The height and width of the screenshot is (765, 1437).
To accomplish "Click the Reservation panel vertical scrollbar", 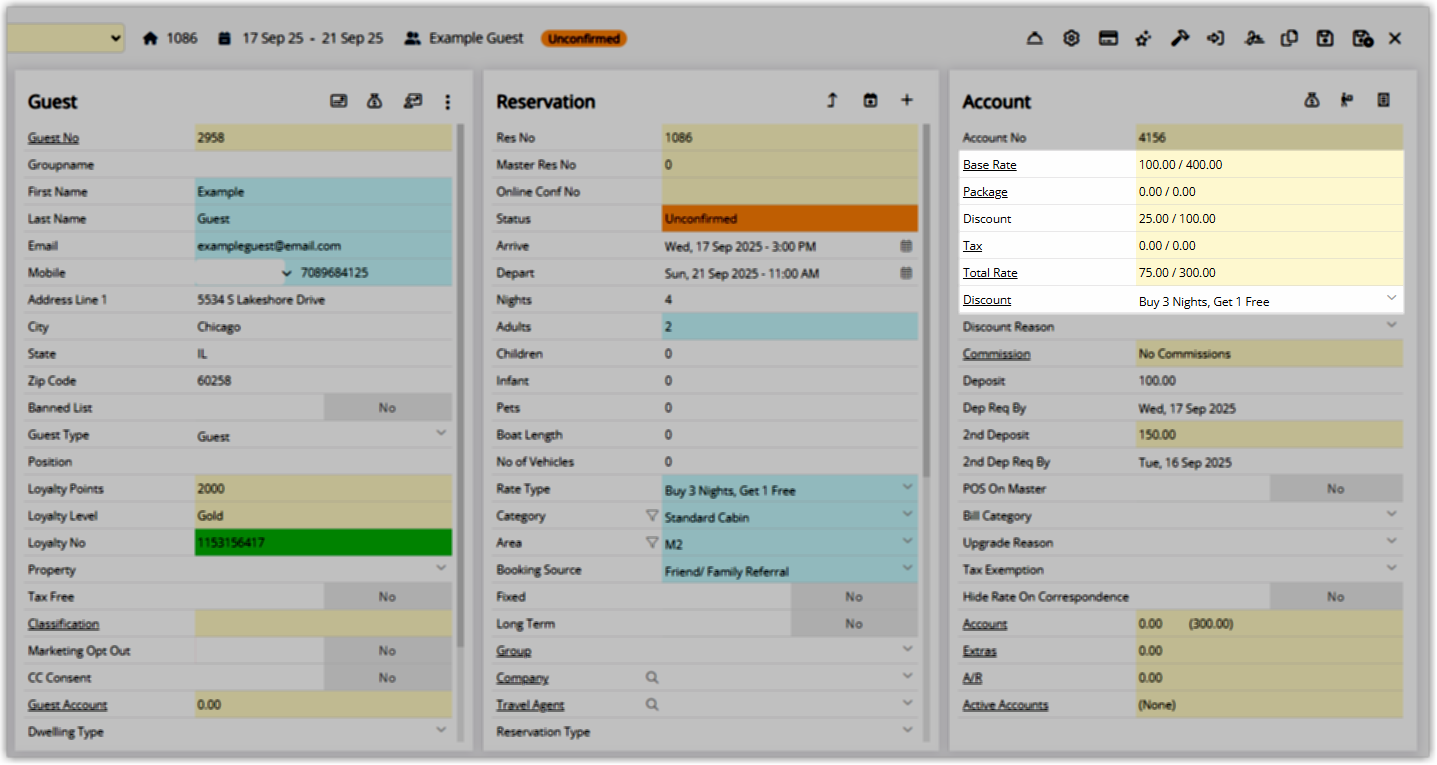I will pos(925,300).
